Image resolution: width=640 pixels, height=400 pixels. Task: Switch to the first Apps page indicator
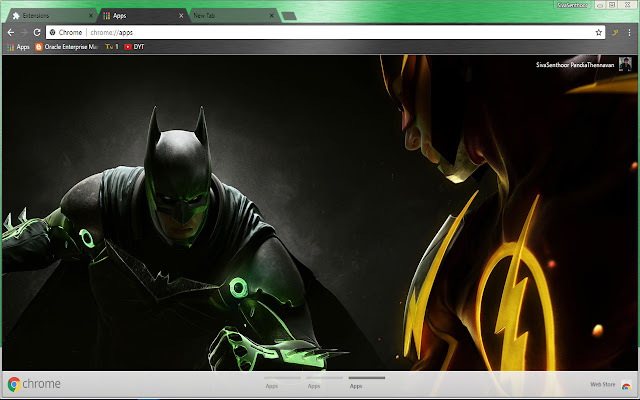pyautogui.click(x=282, y=382)
